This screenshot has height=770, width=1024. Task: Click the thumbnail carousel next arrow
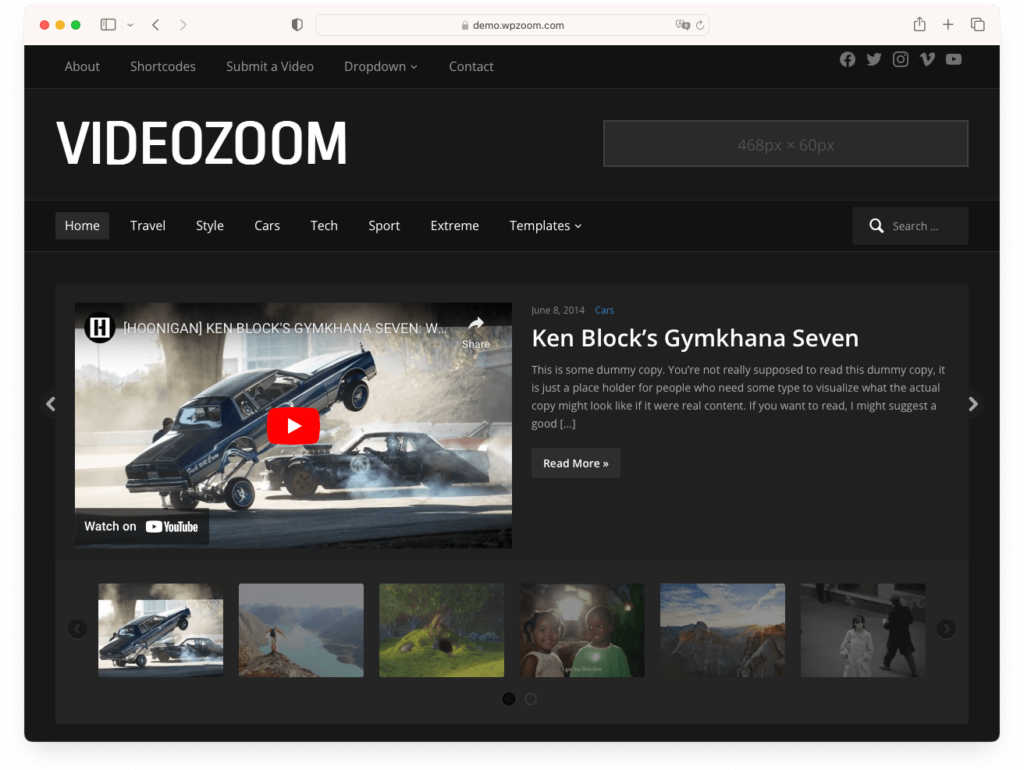pos(946,629)
